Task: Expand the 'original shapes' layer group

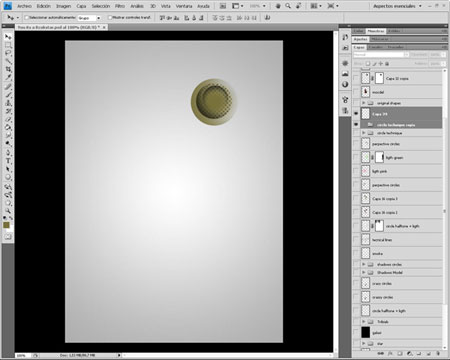Action: coord(364,103)
